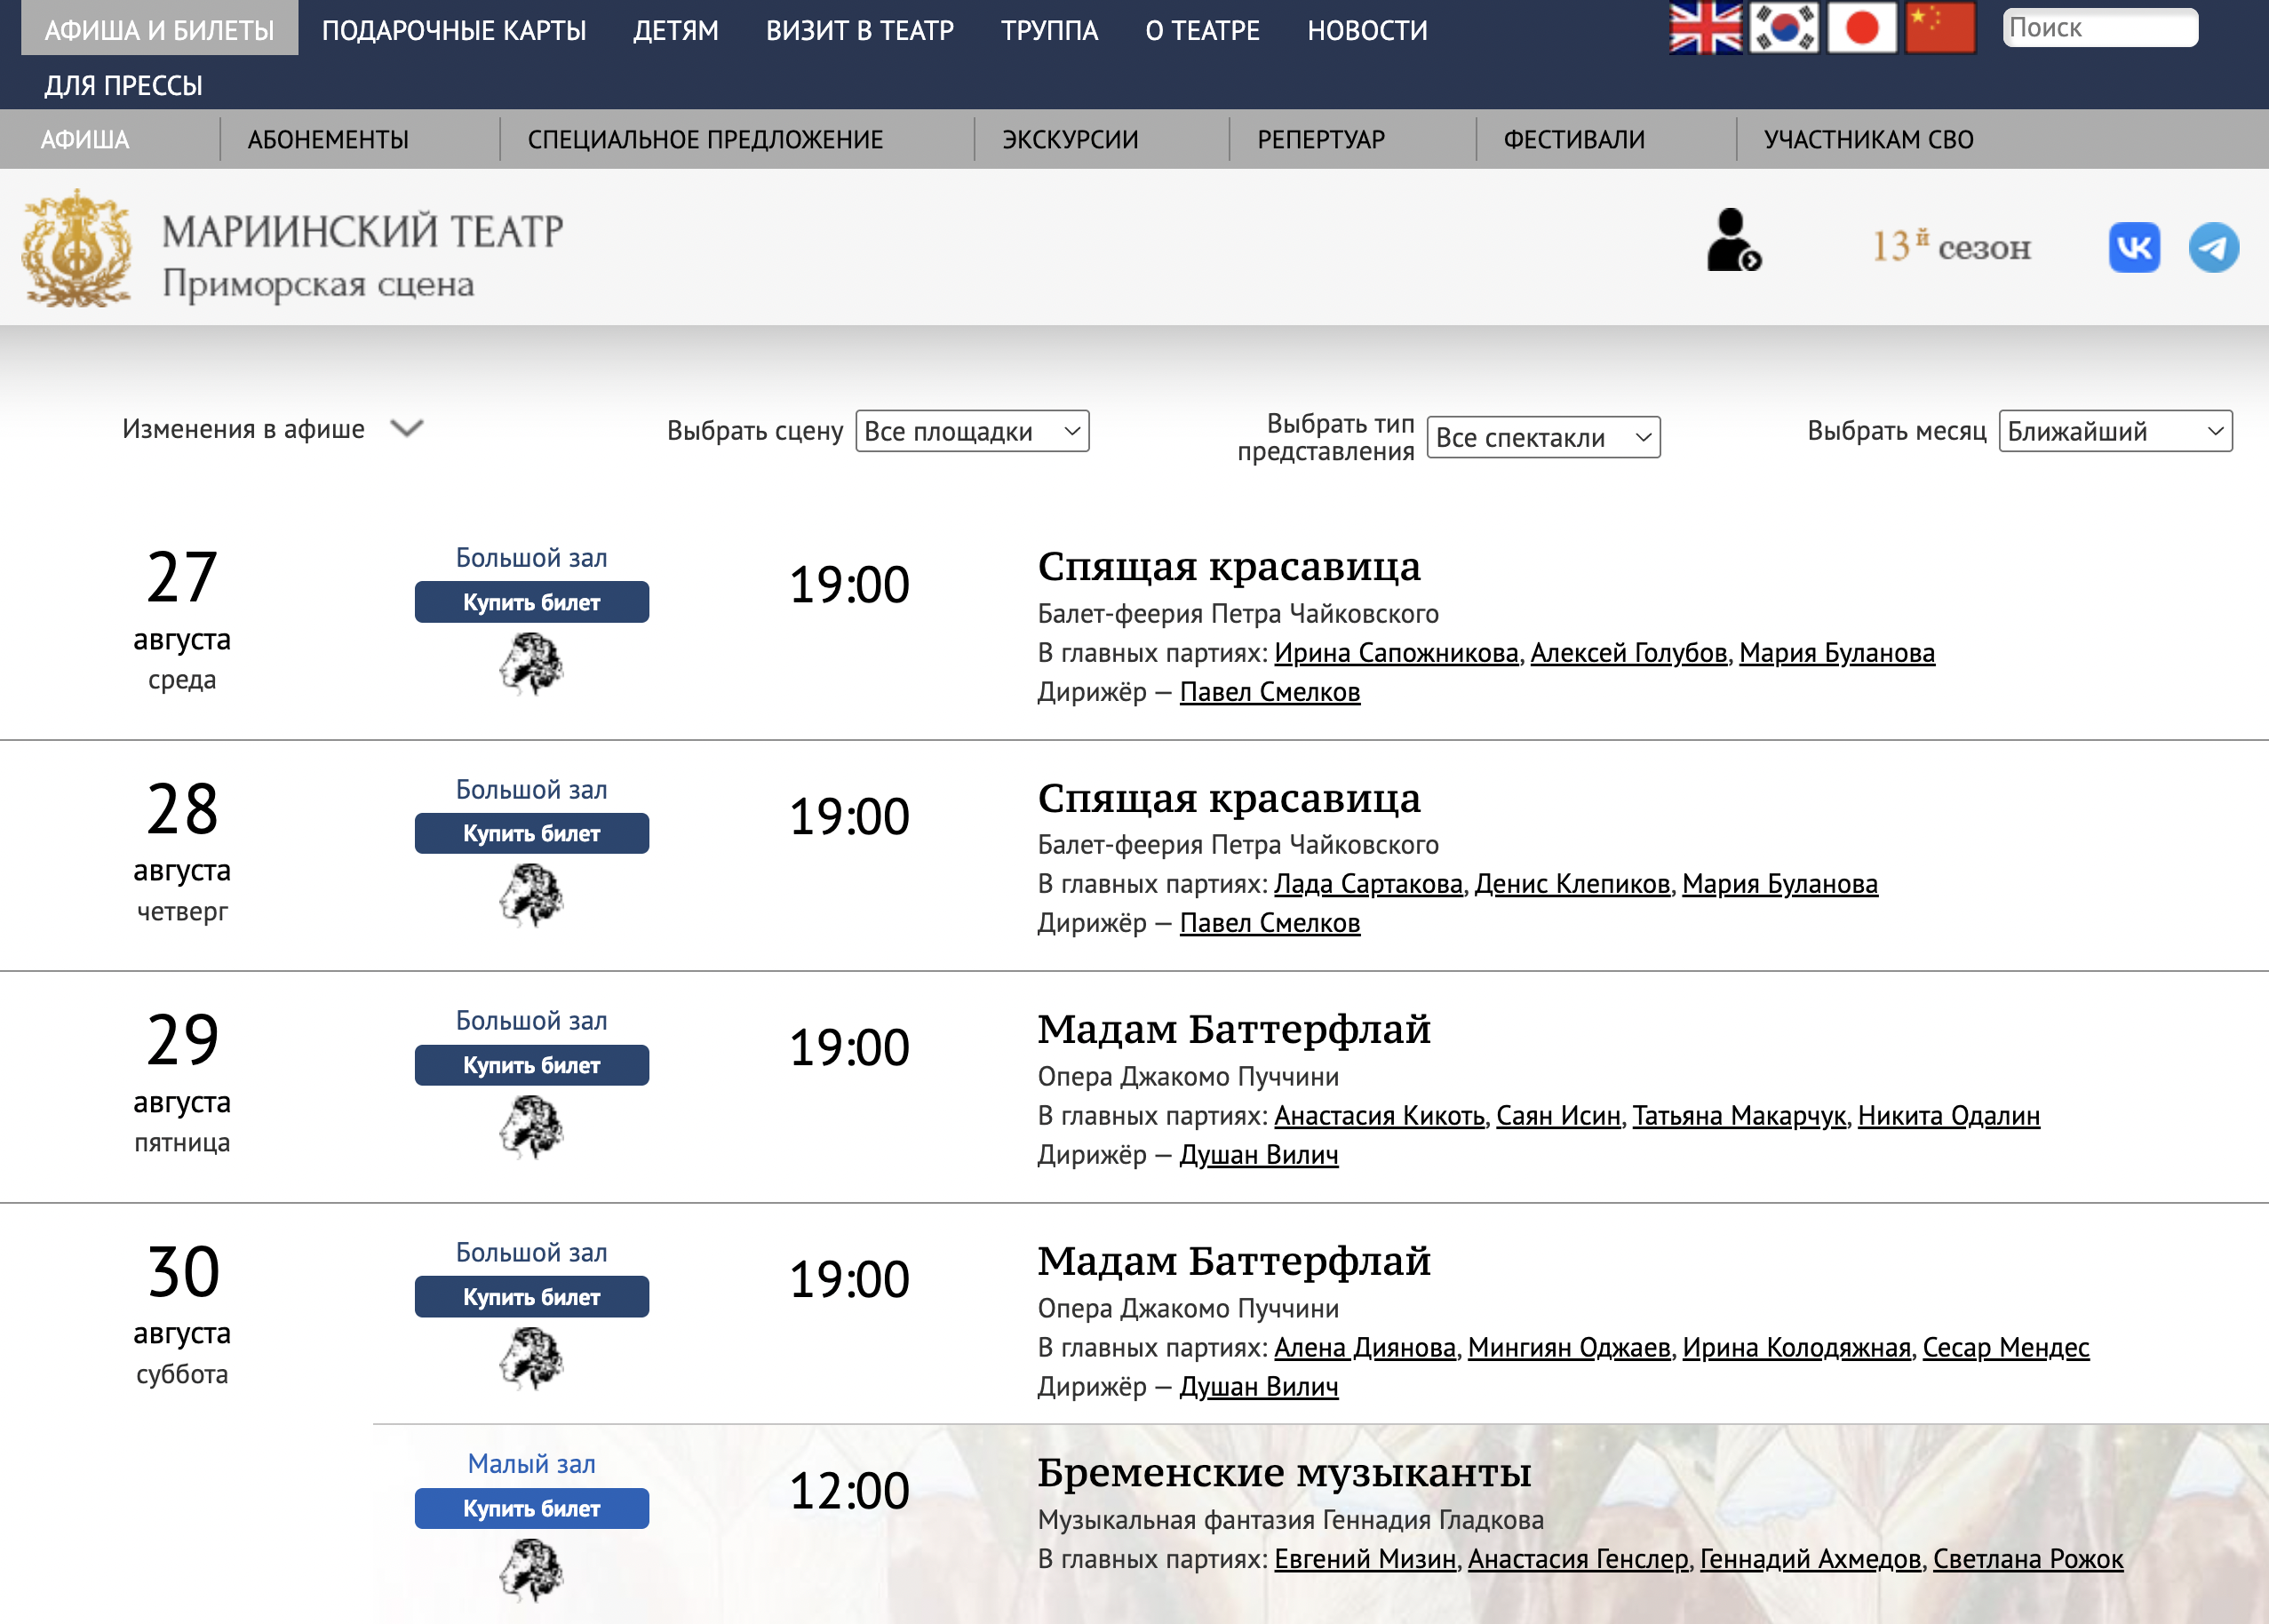The image size is (2269, 1624).
Task: Open Мингиян Оджаев performer link
Action: click(x=1569, y=1348)
